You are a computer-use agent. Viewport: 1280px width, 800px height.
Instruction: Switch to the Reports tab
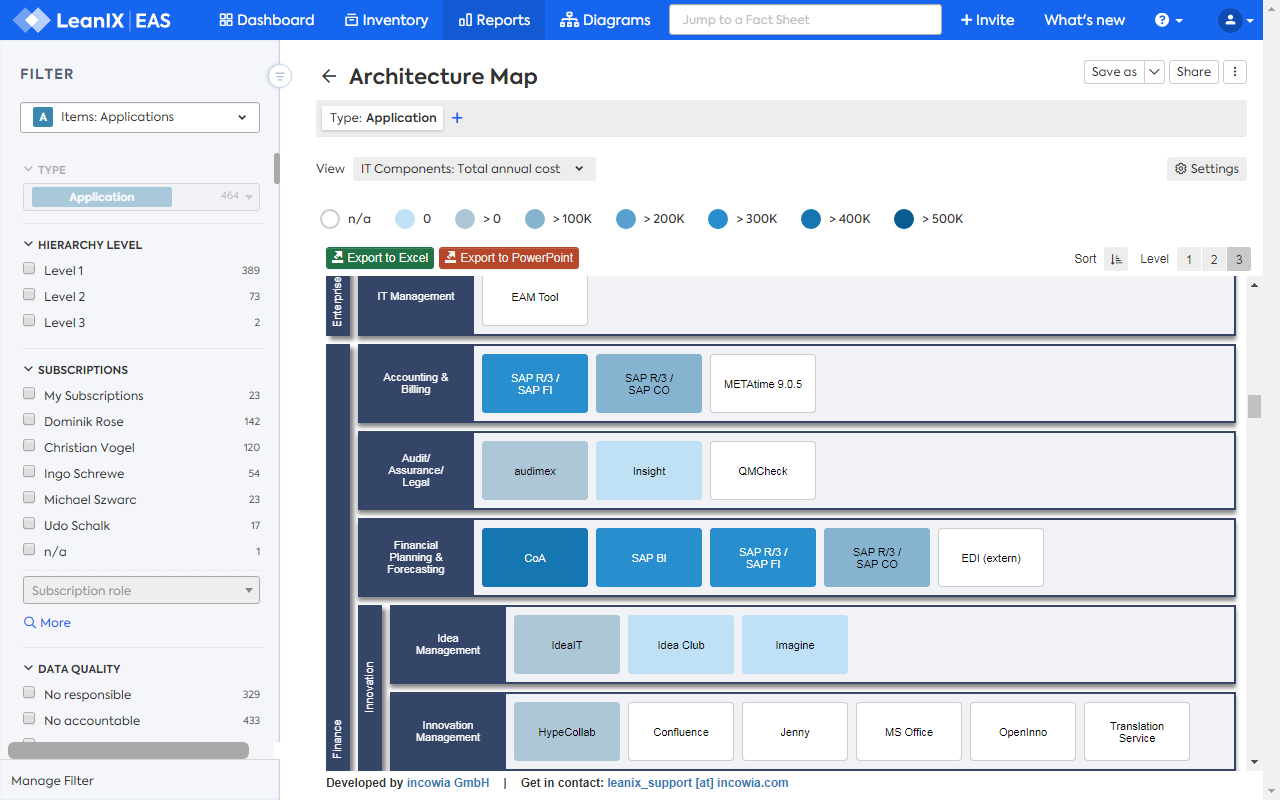(x=494, y=20)
